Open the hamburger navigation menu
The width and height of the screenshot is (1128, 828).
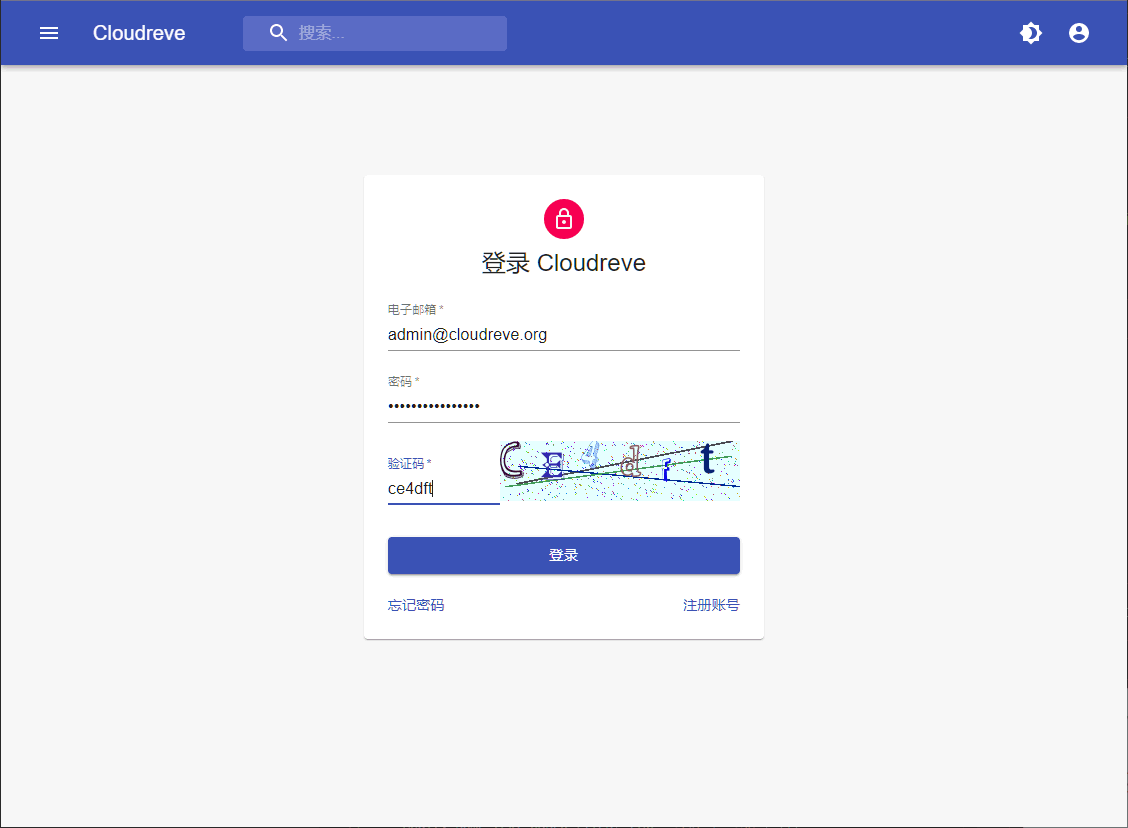point(49,33)
